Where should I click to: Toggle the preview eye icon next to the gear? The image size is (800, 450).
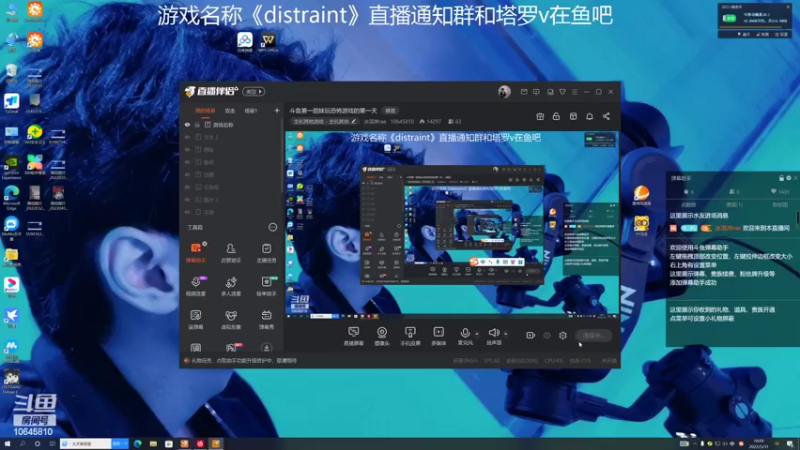coord(547,335)
